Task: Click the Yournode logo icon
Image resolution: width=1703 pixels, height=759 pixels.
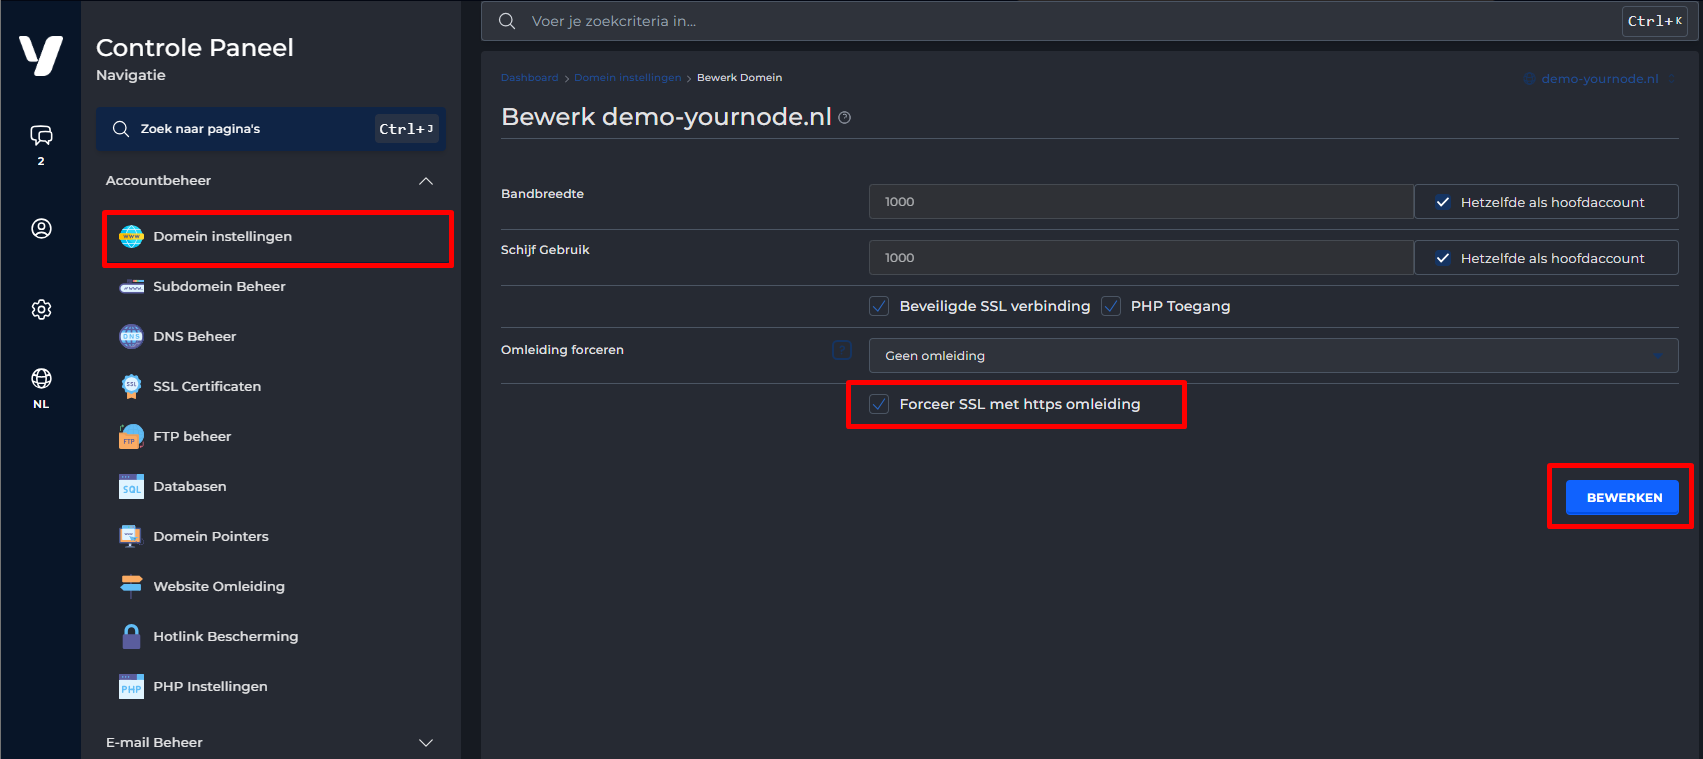Action: tap(41, 55)
